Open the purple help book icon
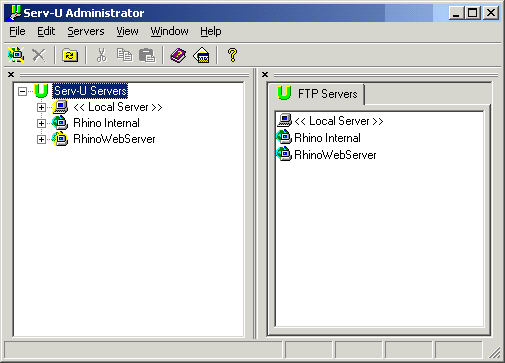The height and width of the screenshot is (363, 505). tap(178, 55)
